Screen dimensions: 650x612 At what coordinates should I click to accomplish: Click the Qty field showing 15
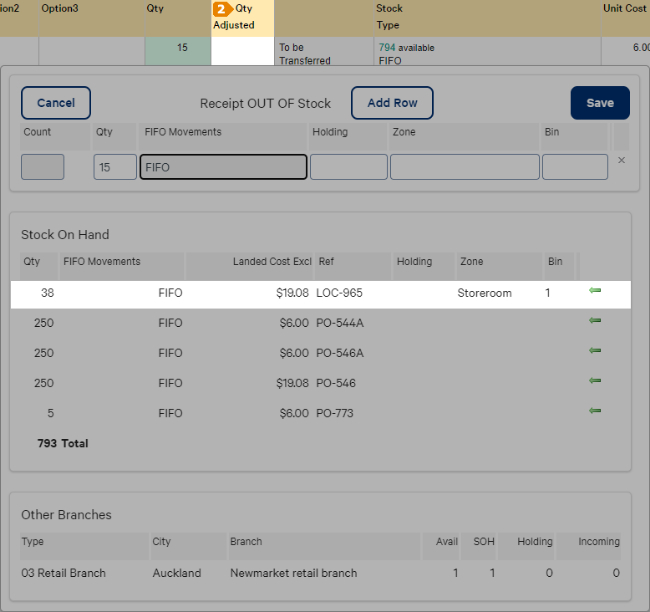(115, 167)
